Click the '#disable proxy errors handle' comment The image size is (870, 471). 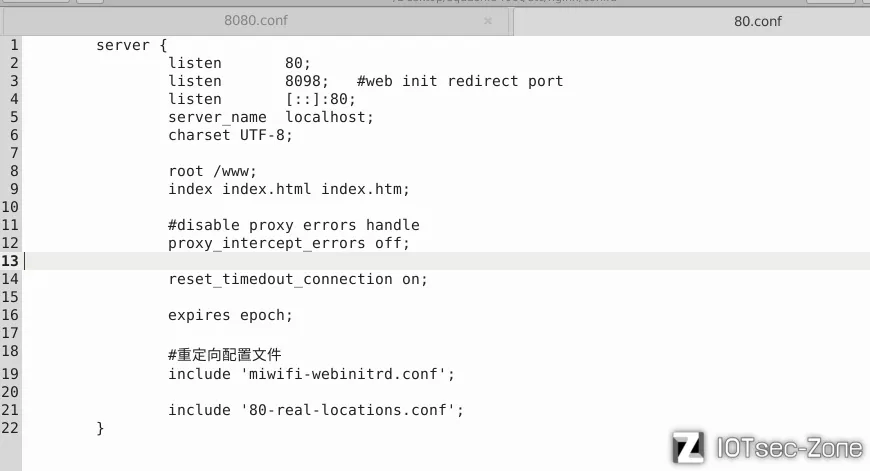pos(294,225)
